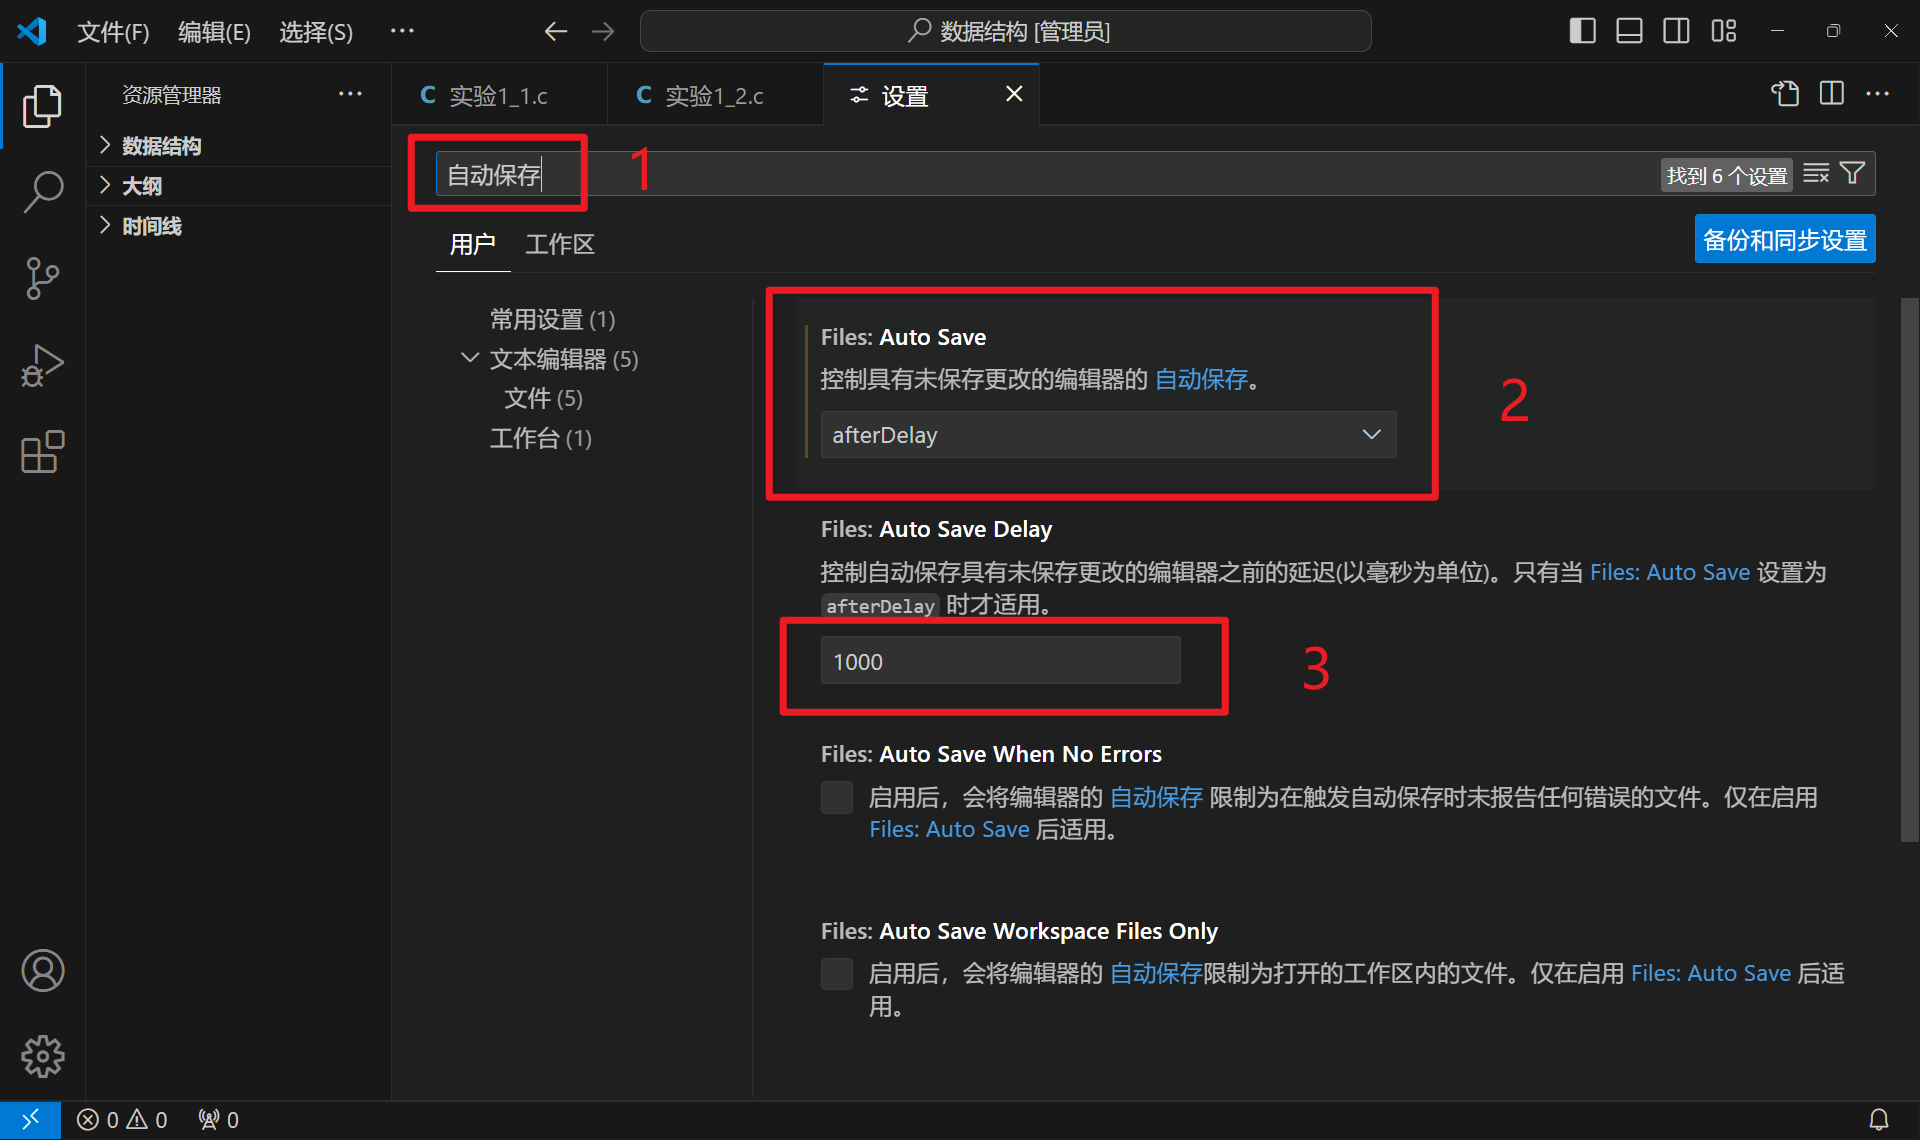Click the Files: Auto Save link in delay description
The width and height of the screenshot is (1920, 1140).
click(1669, 572)
